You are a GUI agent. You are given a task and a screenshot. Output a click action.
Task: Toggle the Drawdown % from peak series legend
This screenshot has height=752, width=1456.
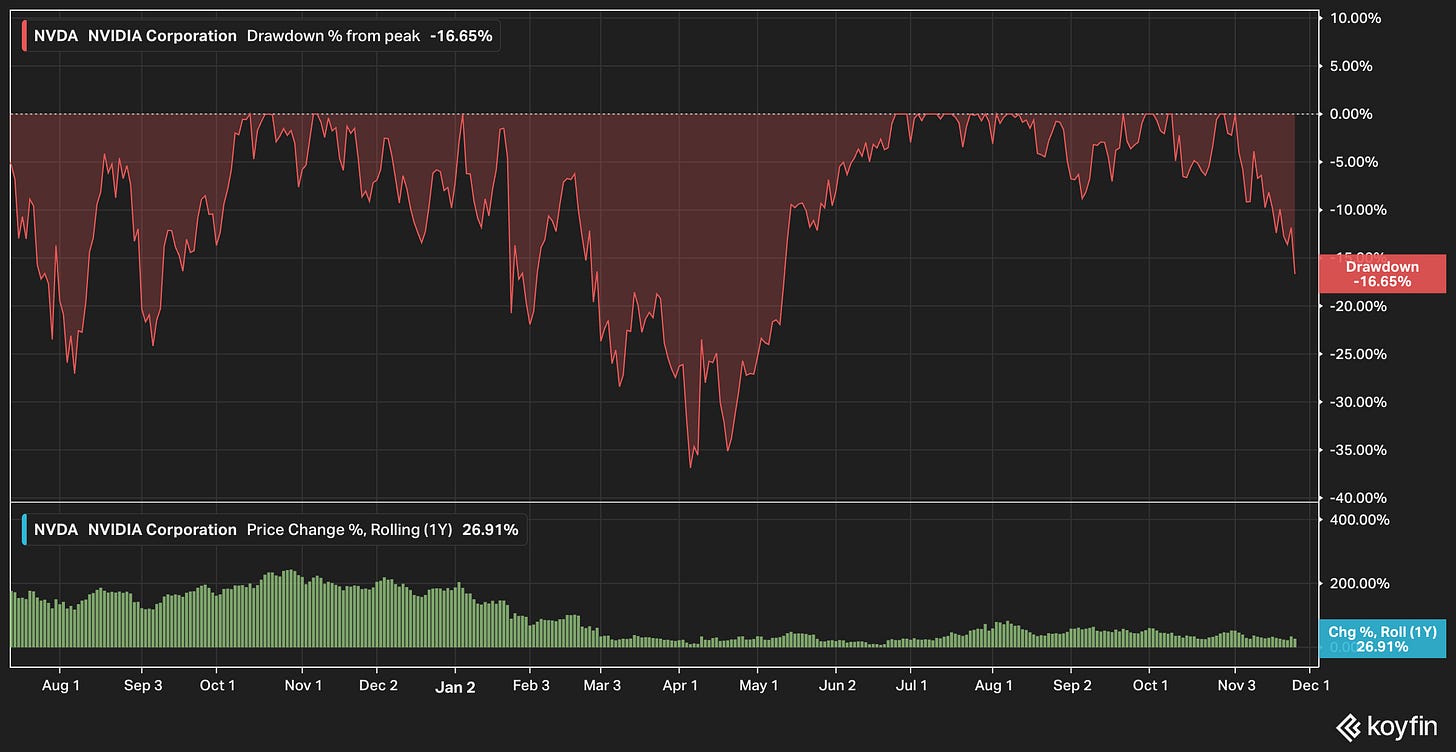(x=336, y=35)
